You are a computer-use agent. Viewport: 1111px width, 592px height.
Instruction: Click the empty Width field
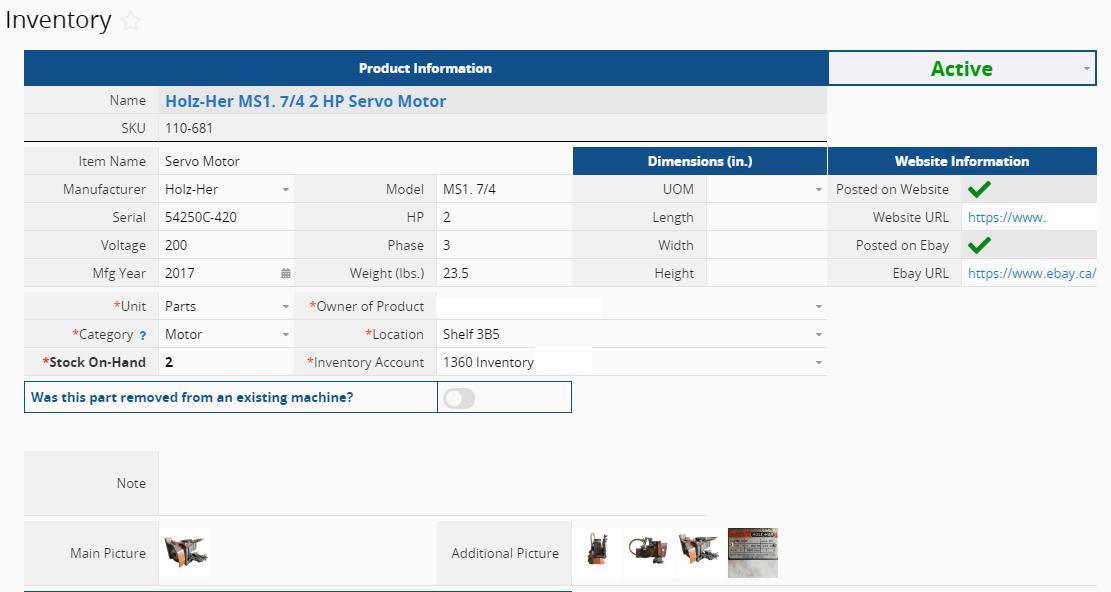pos(766,245)
